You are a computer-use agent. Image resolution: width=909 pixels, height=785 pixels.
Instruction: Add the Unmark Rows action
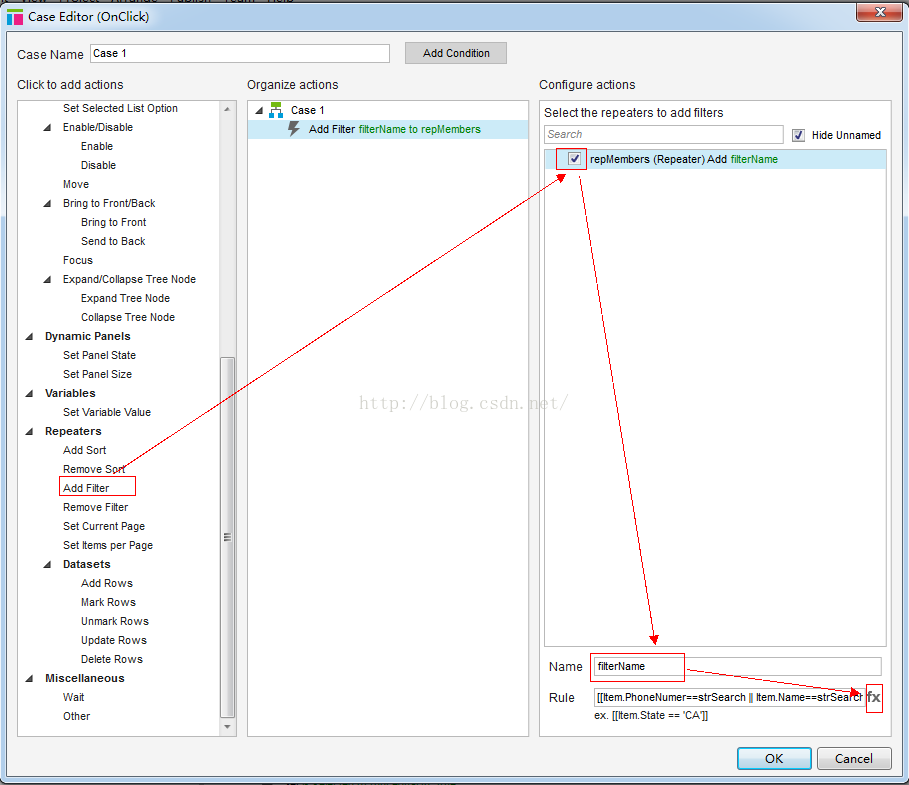(x=115, y=622)
